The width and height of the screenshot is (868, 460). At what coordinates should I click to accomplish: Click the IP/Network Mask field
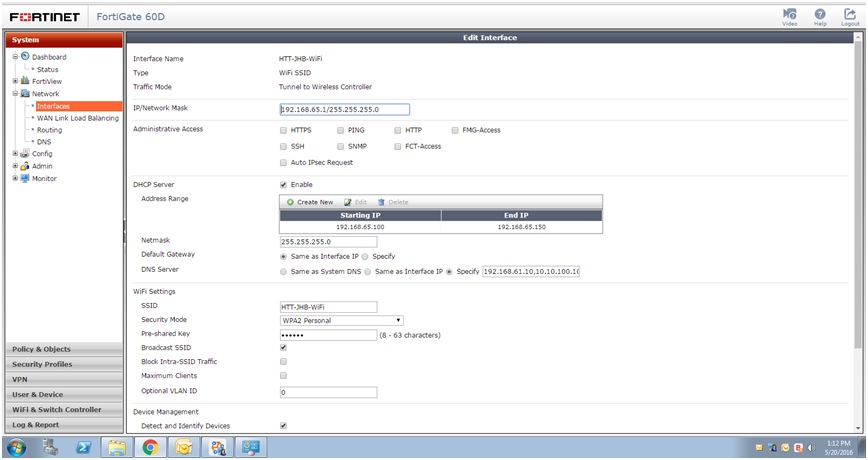coord(344,109)
